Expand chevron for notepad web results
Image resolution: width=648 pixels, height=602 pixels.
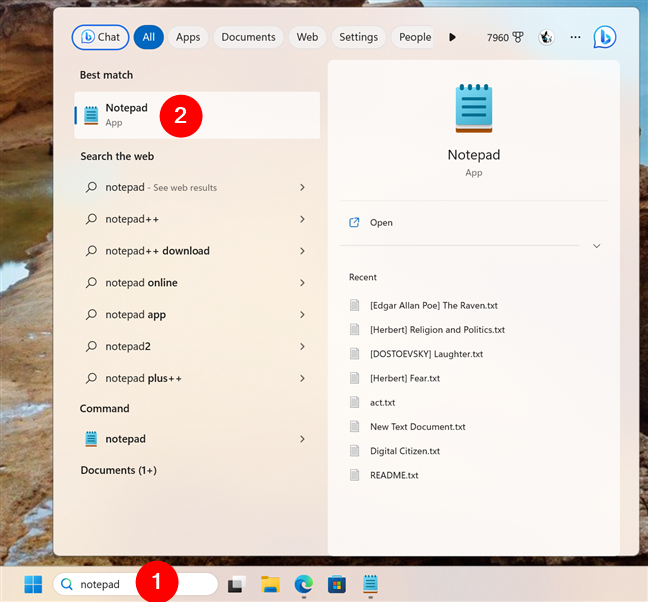point(303,187)
